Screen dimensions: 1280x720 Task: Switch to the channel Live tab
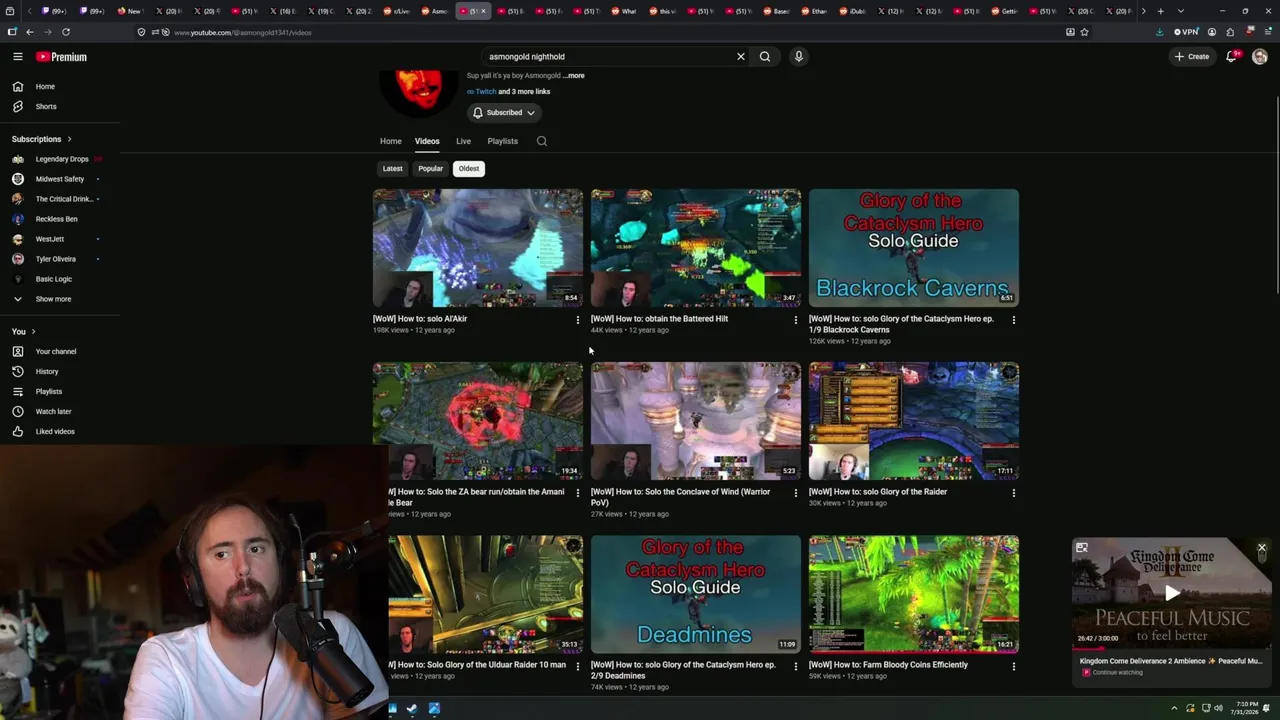coord(464,141)
